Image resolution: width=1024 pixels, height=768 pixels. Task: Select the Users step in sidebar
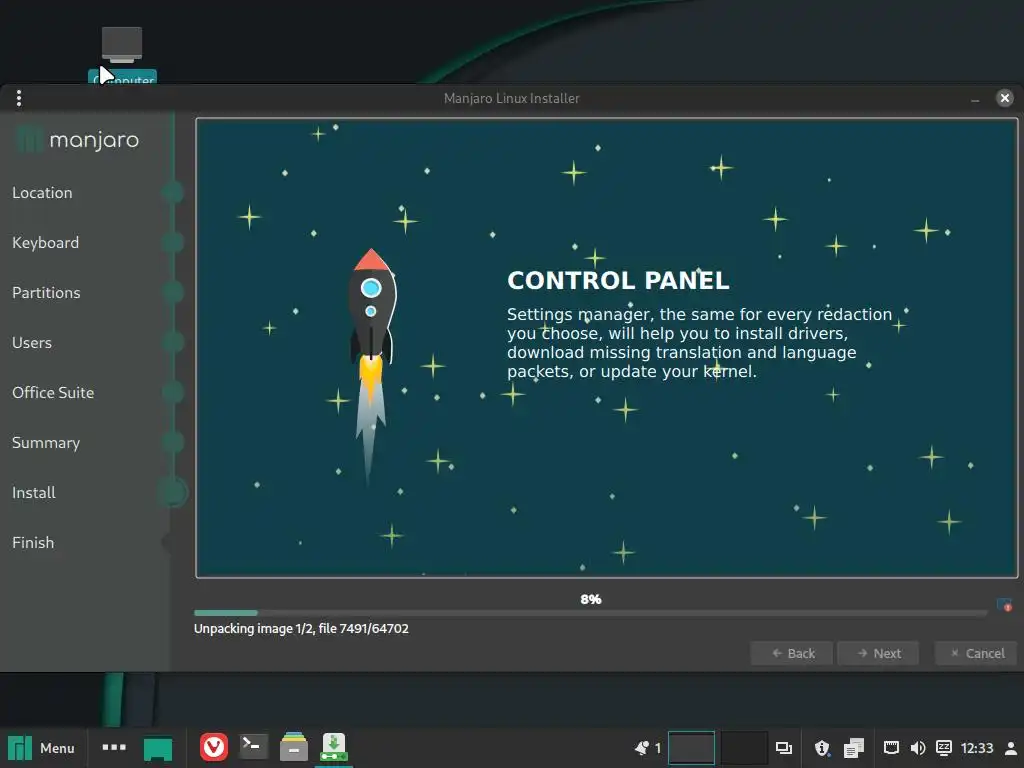pyautogui.click(x=32, y=342)
